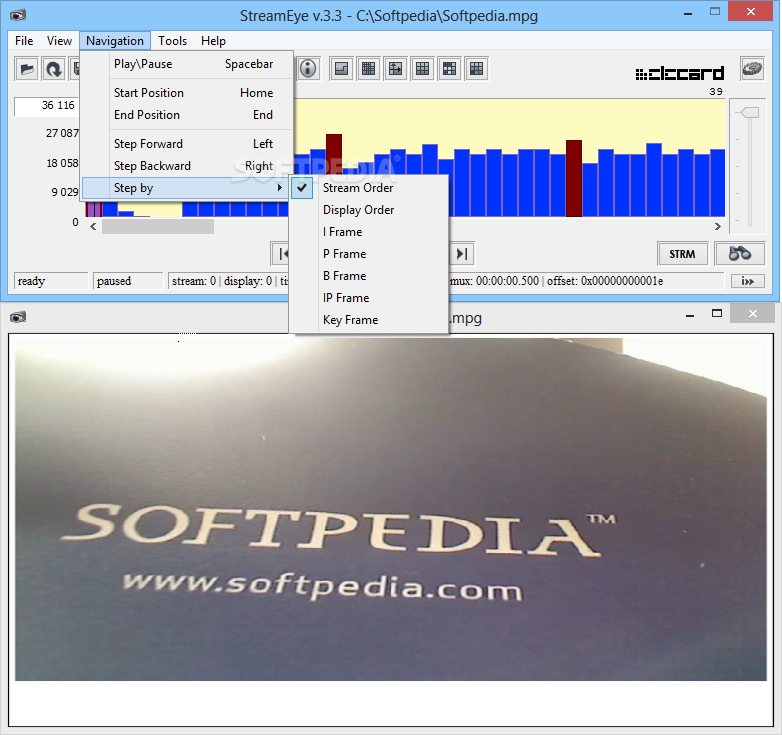Close the StreamEye main window
Screen dimensions: 782x735
(751, 11)
